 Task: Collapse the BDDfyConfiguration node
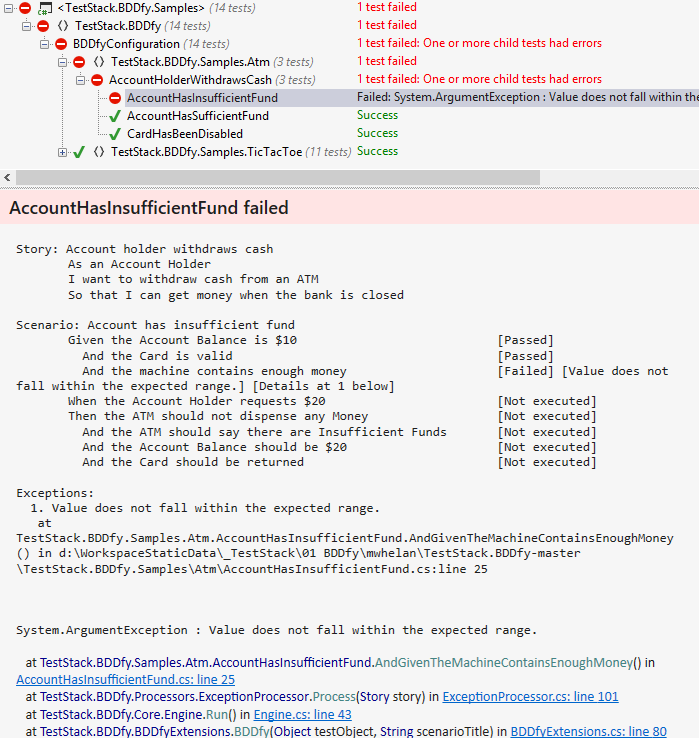pos(44,44)
